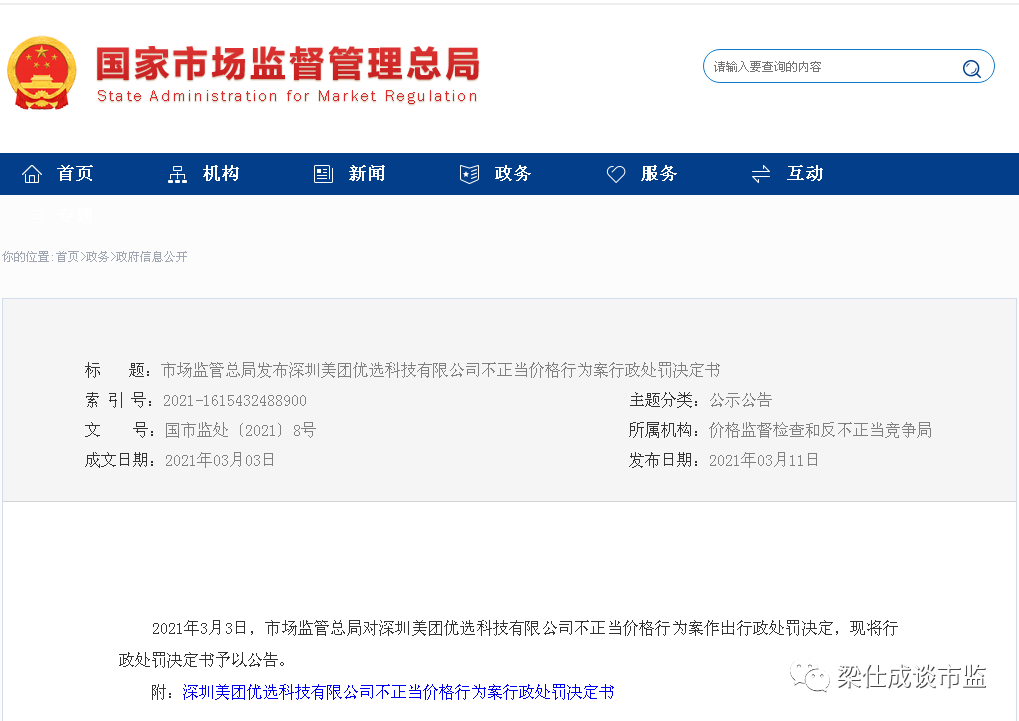Click the WeChat watermark icon
This screenshot has width=1019, height=721.
point(810,677)
